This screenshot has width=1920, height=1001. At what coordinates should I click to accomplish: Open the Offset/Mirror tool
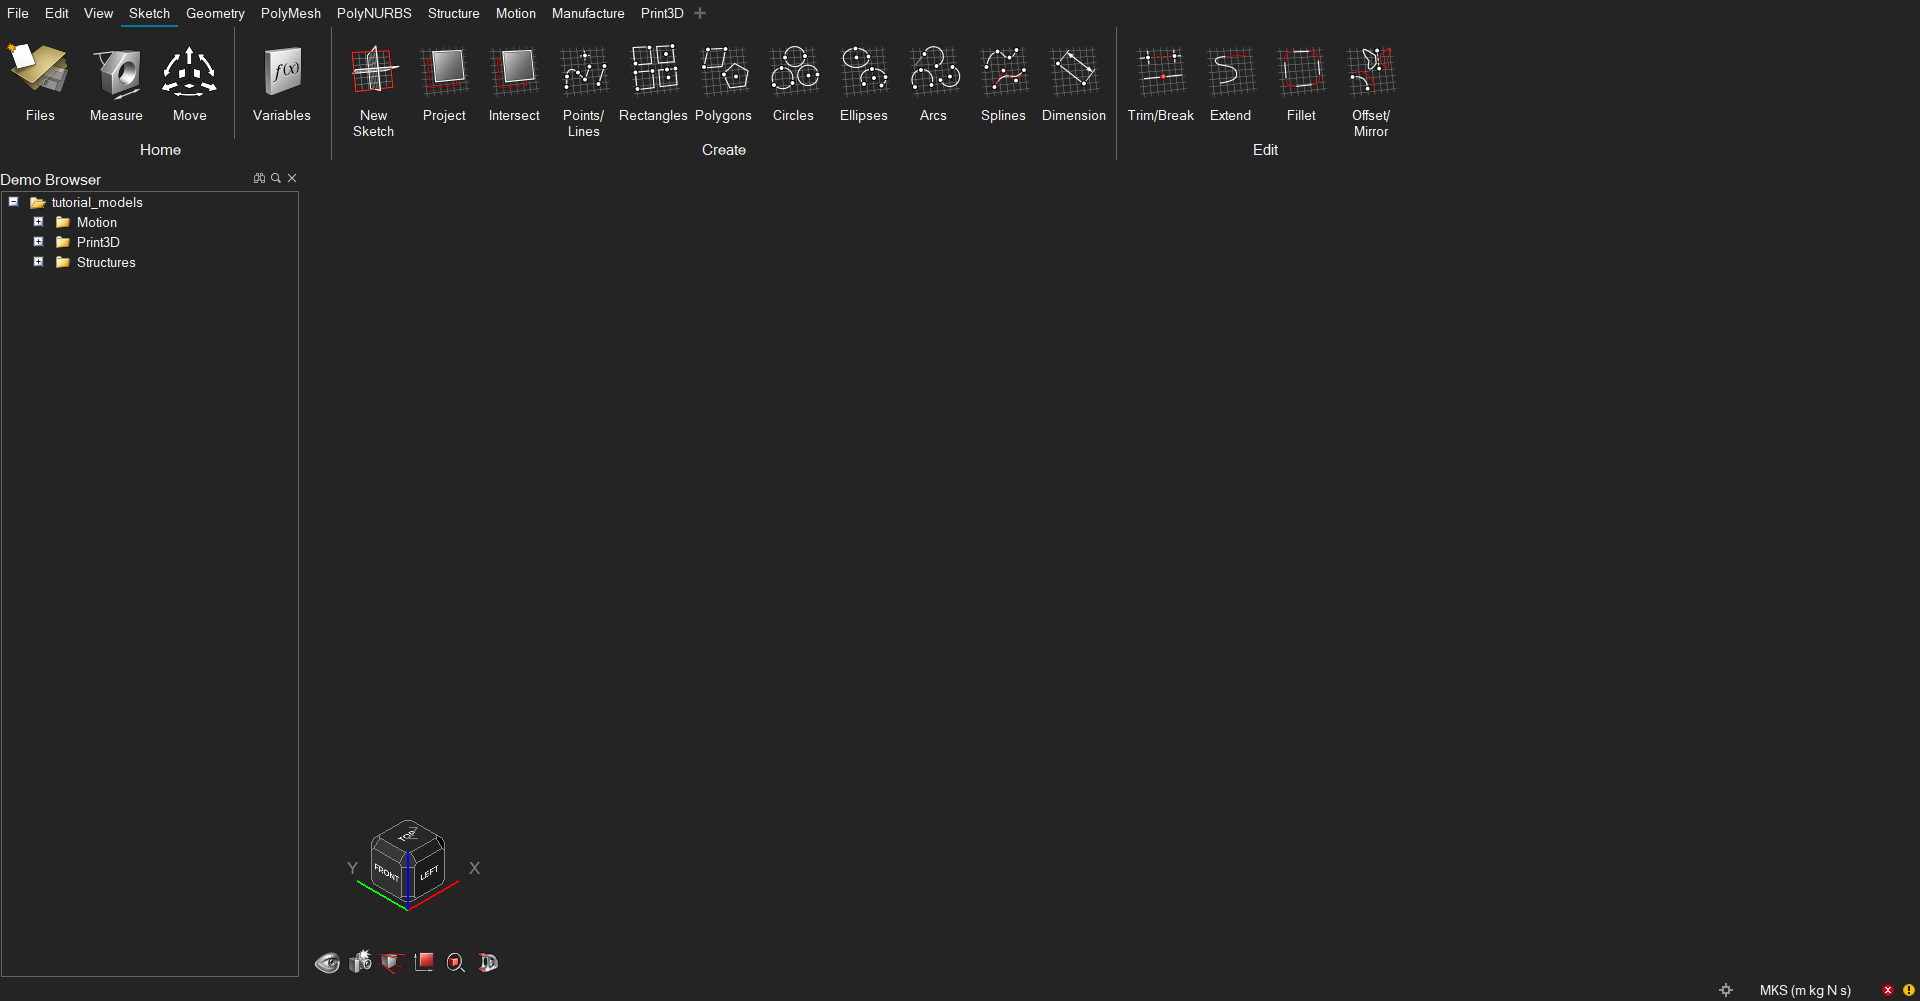(x=1369, y=80)
